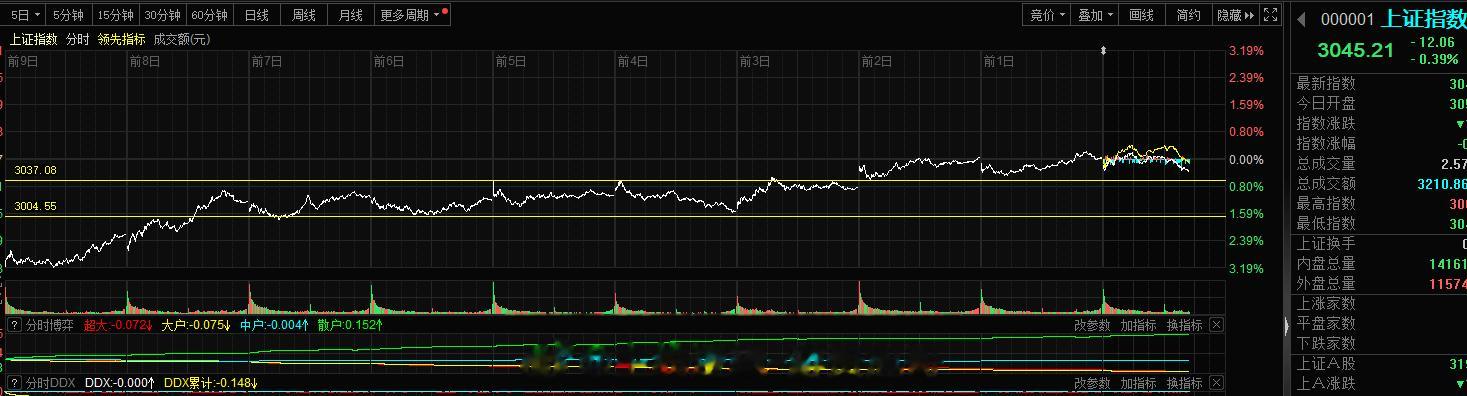
Task: Close the 分时DDX indicator panel
Action: point(1216,383)
